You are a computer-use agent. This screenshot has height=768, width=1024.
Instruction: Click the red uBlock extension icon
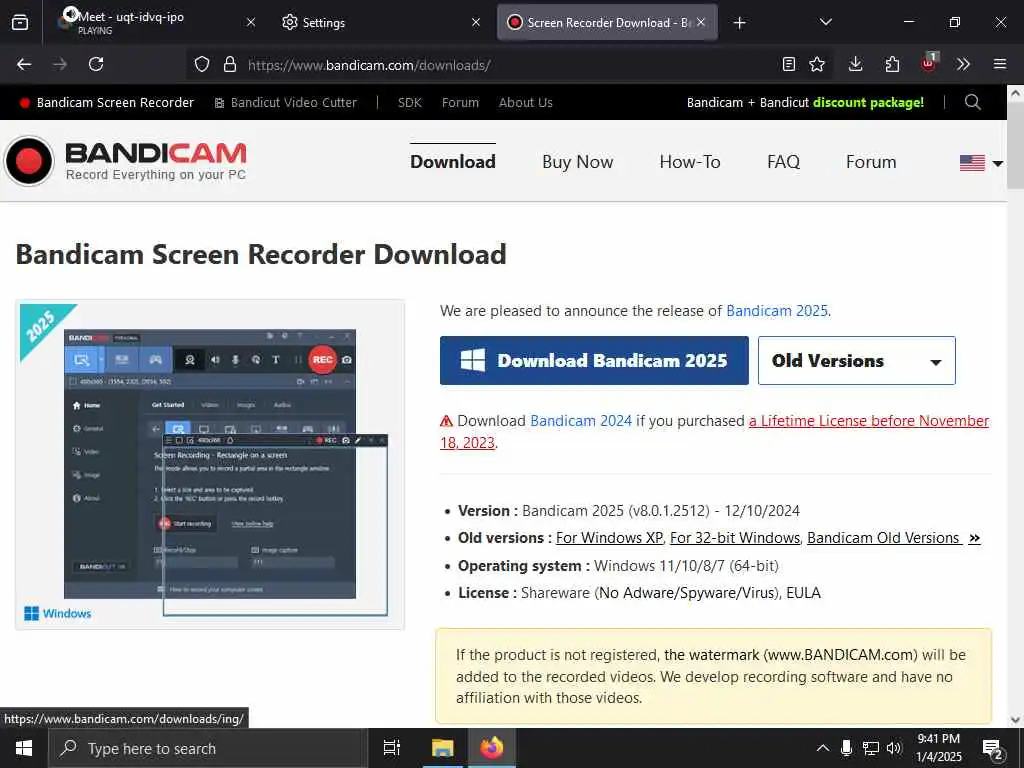[928, 63]
